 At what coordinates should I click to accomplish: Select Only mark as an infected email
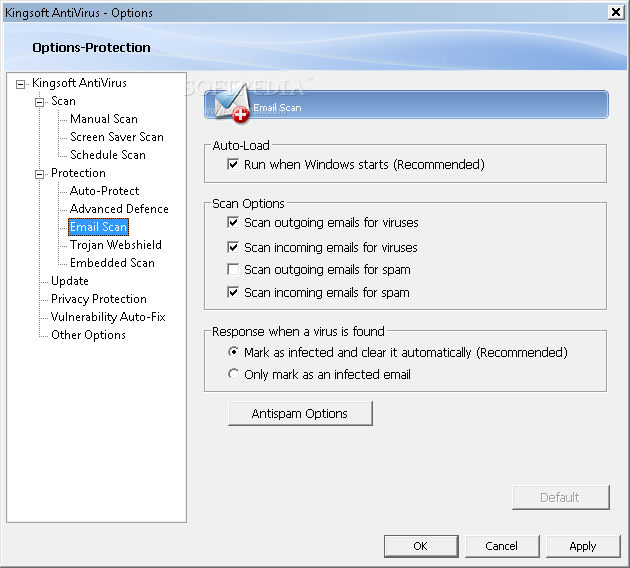click(x=233, y=374)
